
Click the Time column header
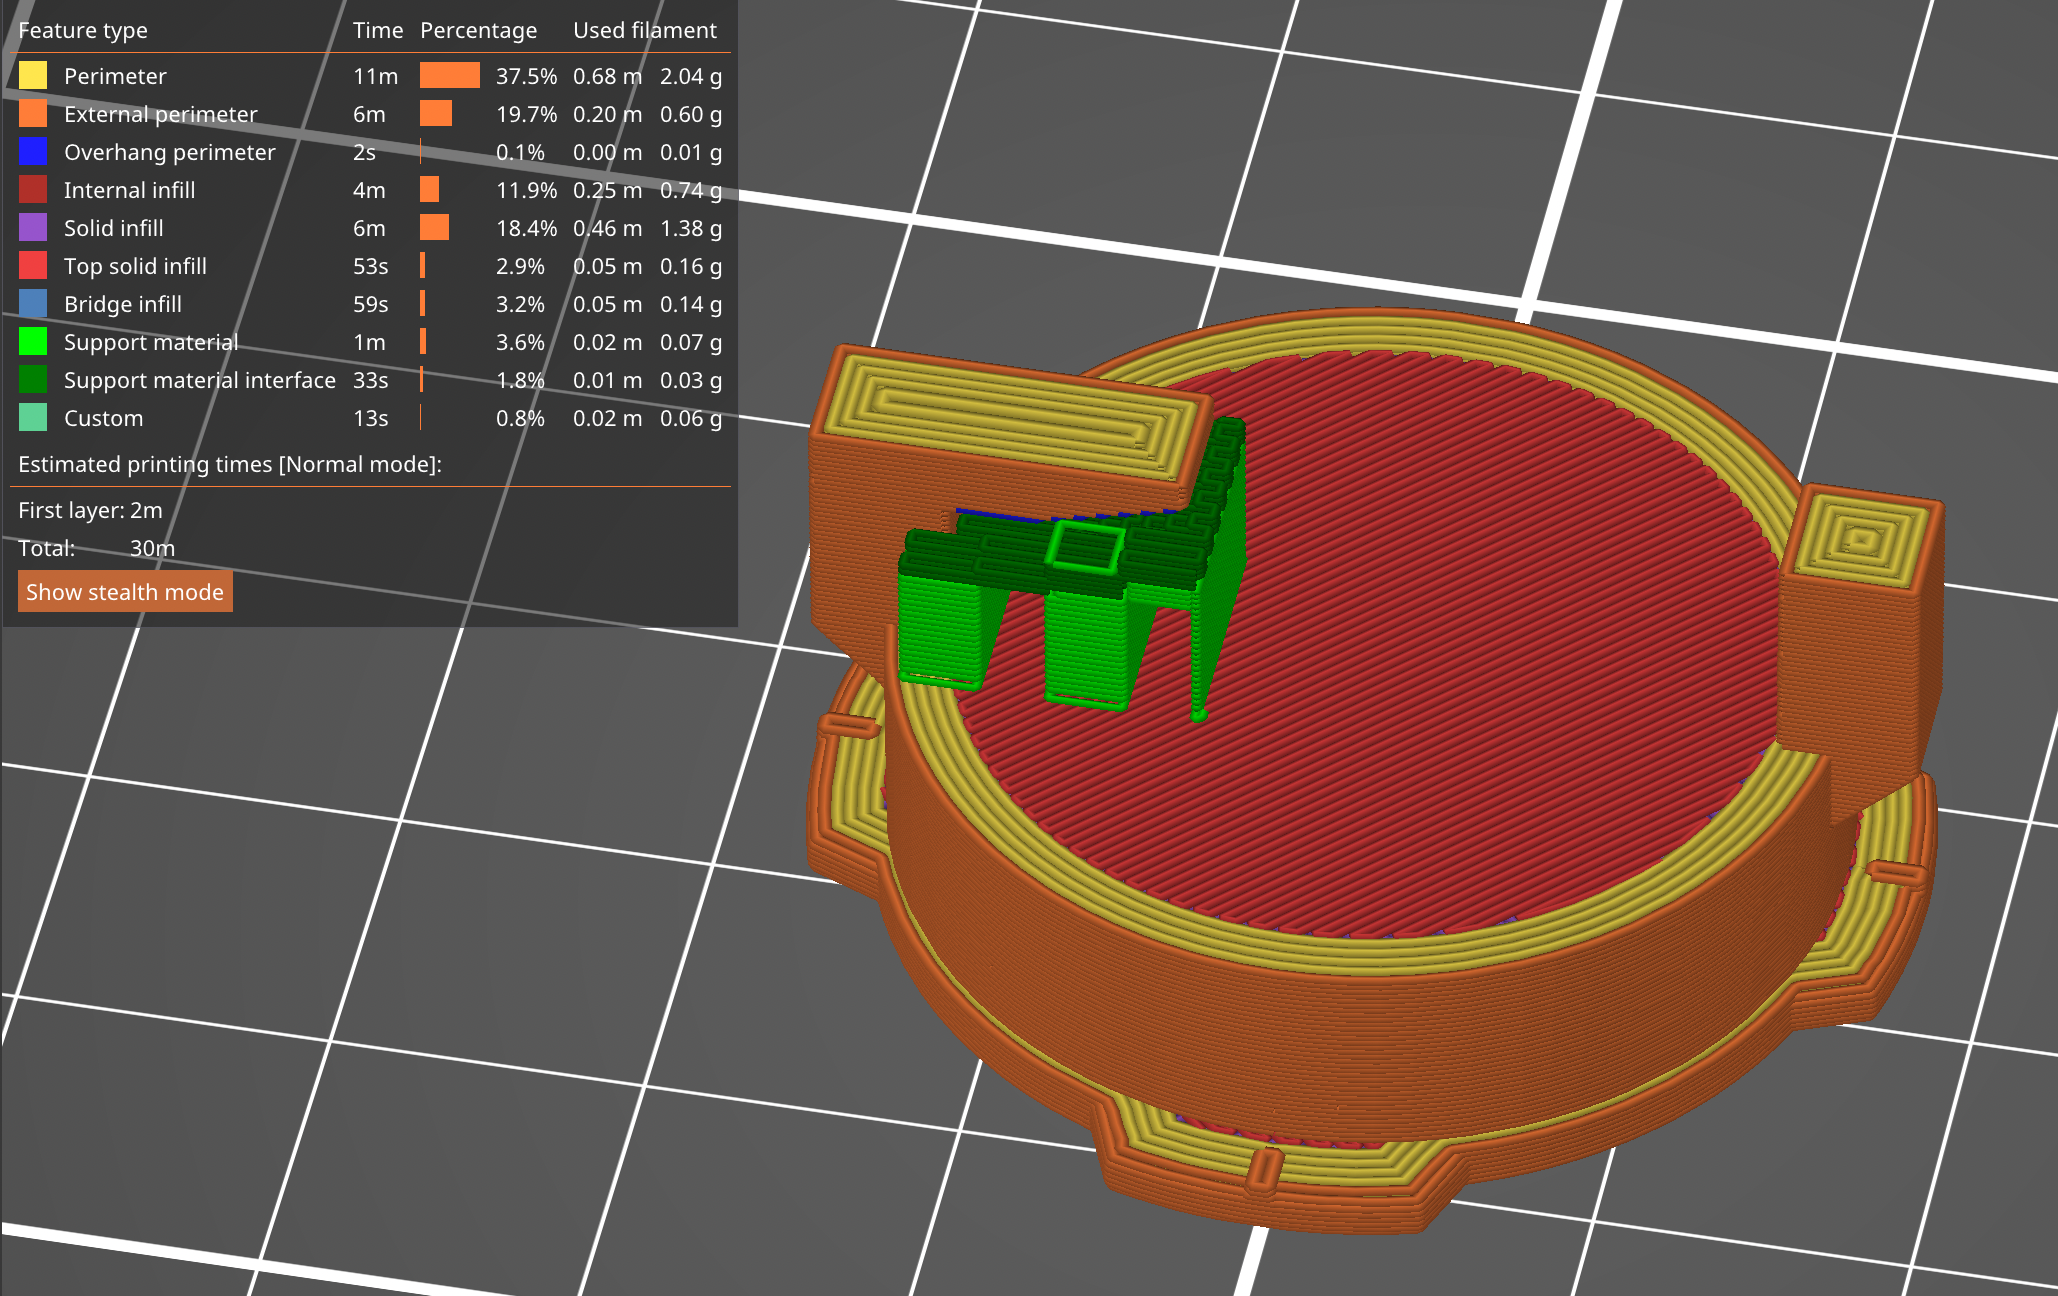[x=378, y=30]
